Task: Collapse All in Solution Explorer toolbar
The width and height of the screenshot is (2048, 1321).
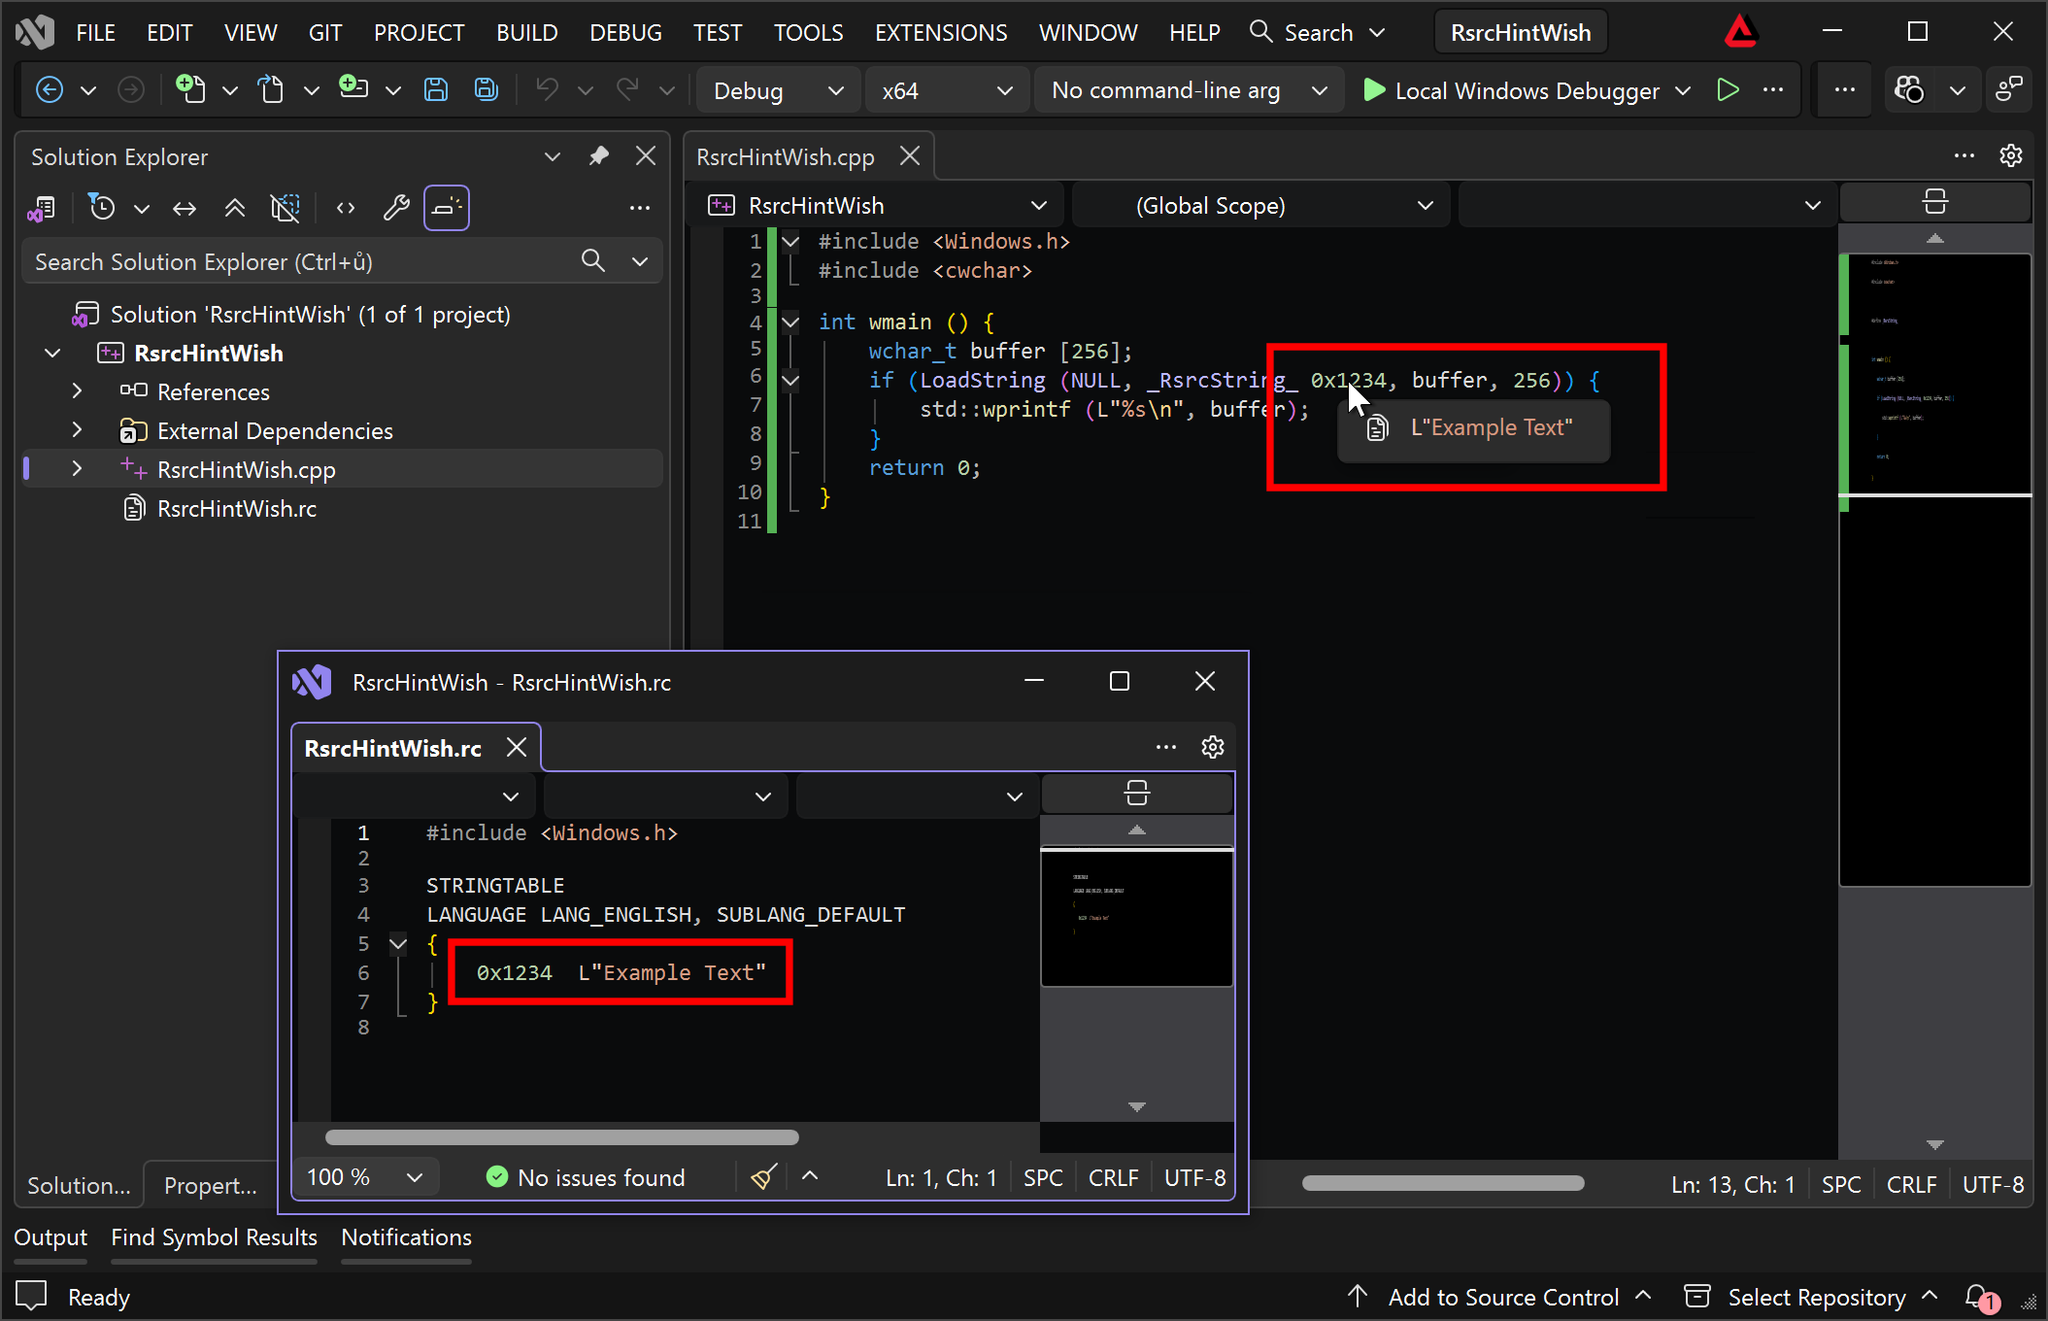Action: click(x=235, y=208)
